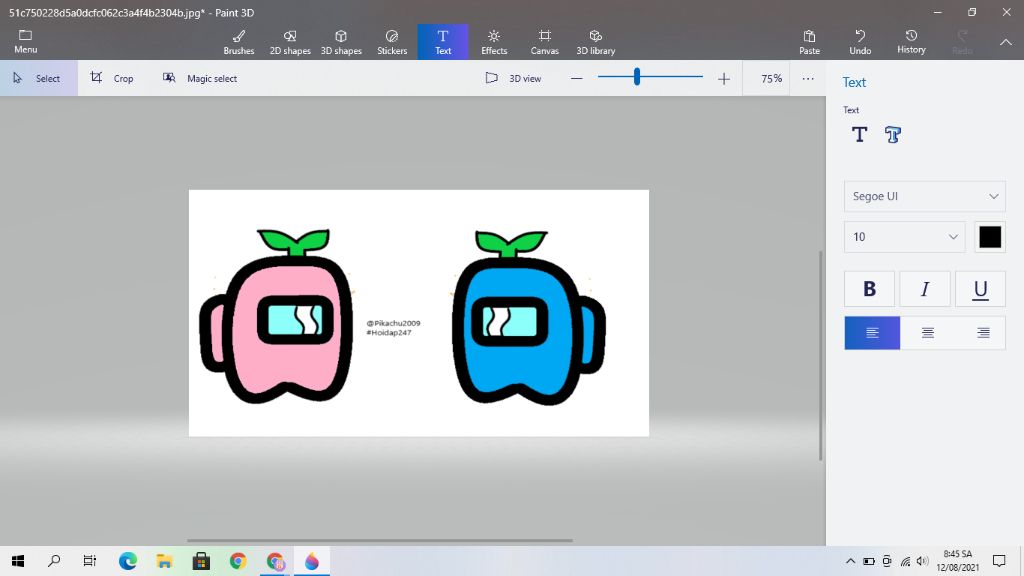Viewport: 1024px width, 576px height.
Task: Choose the Crop tool
Action: coord(112,78)
